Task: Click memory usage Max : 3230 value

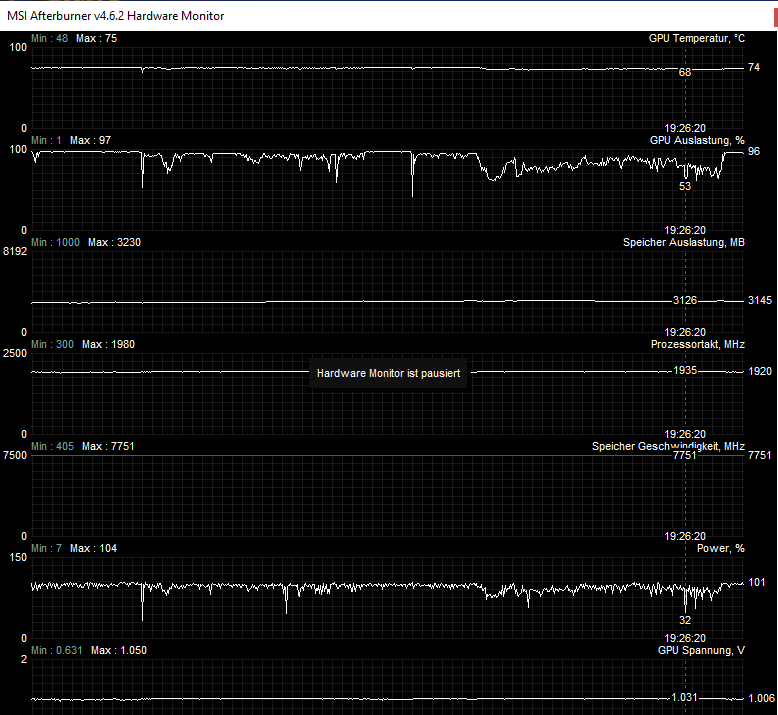Action: pos(114,242)
